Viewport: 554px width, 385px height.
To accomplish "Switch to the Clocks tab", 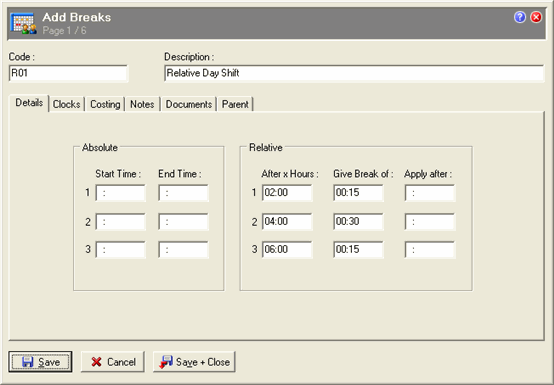I will pos(66,104).
